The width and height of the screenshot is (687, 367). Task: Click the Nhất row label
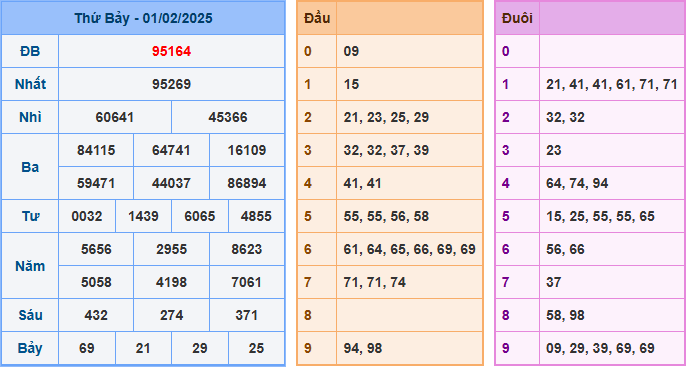point(30,84)
